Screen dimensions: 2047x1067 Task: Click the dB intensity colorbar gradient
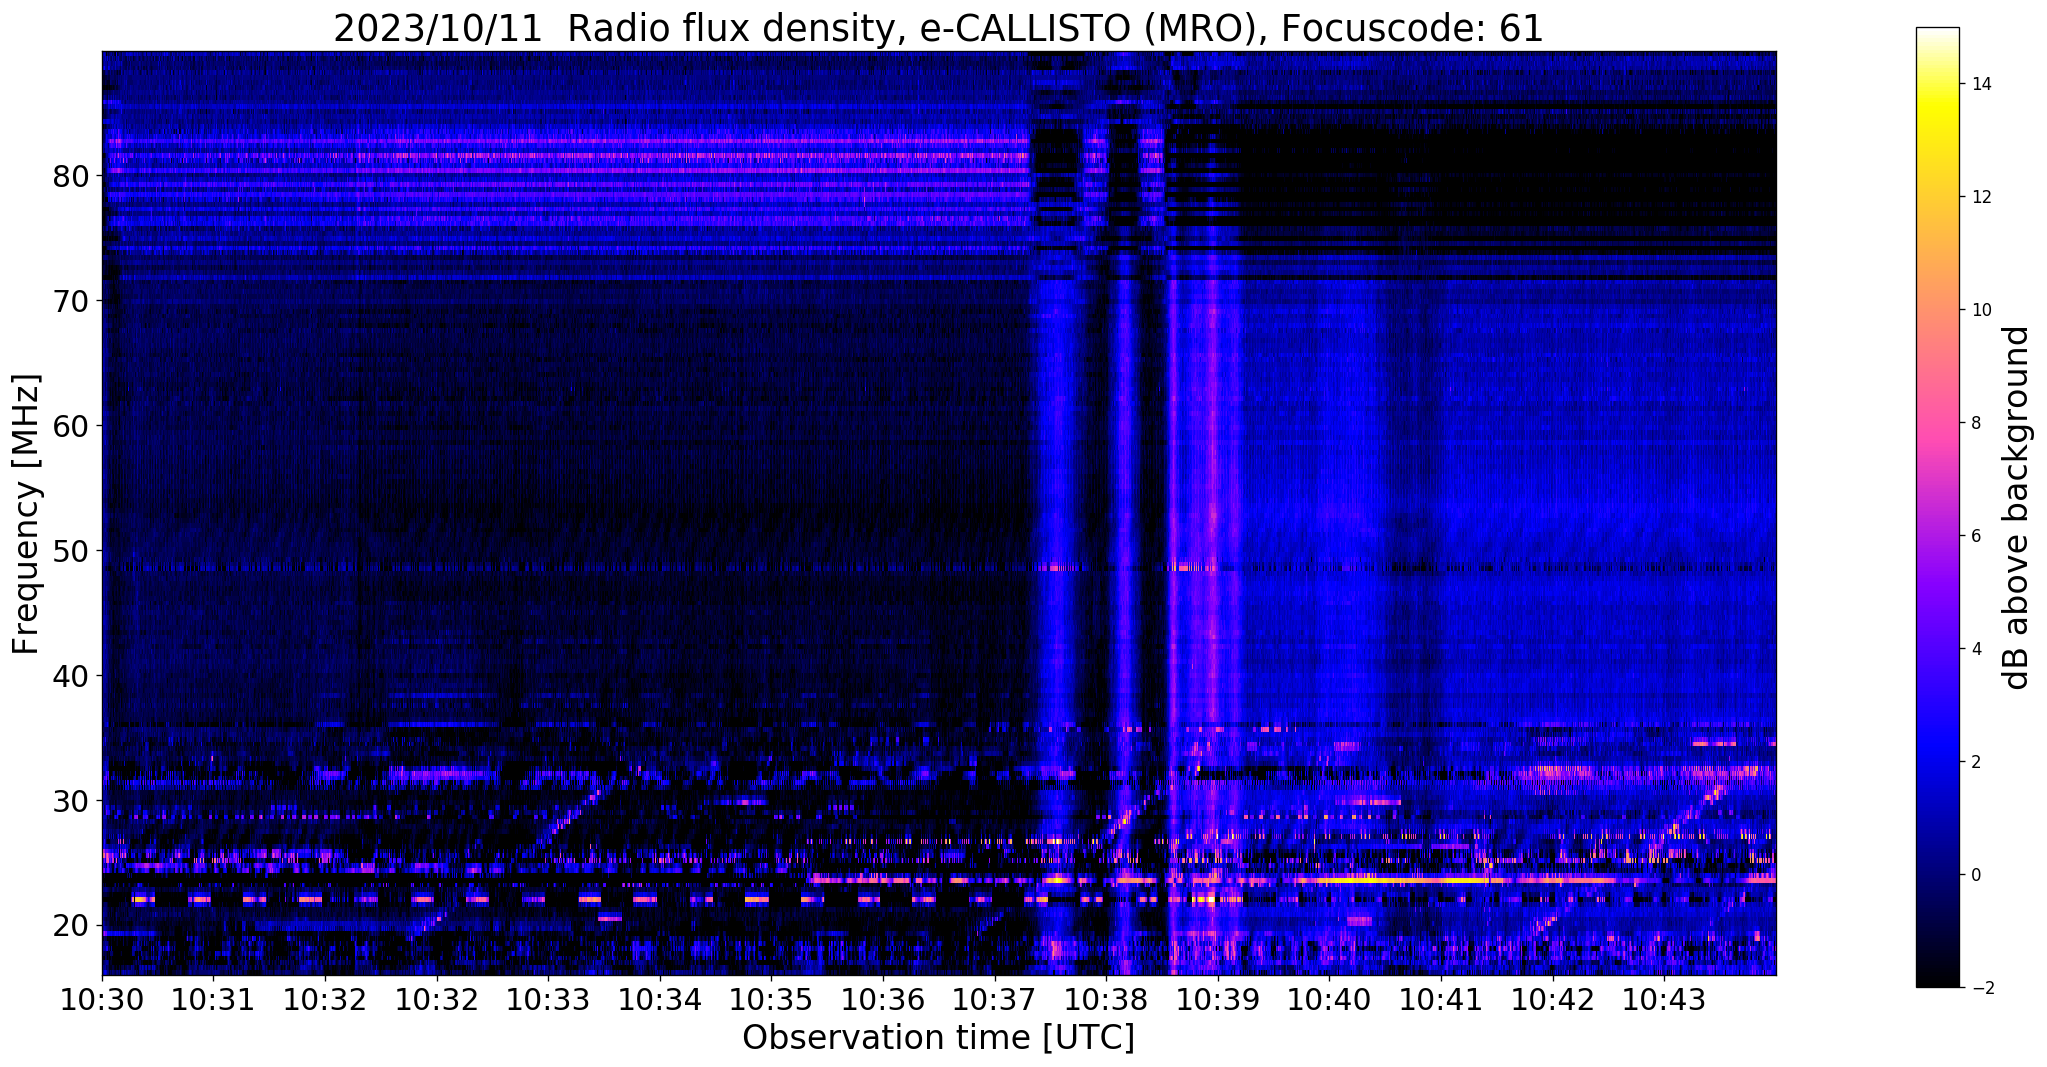[1937, 507]
